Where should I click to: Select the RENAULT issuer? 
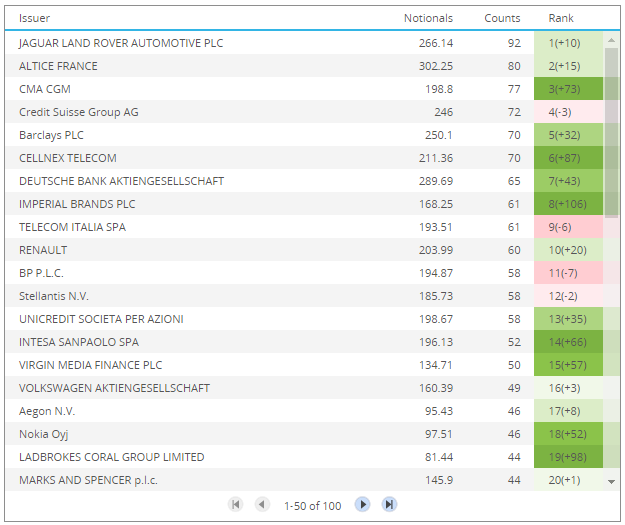43,250
